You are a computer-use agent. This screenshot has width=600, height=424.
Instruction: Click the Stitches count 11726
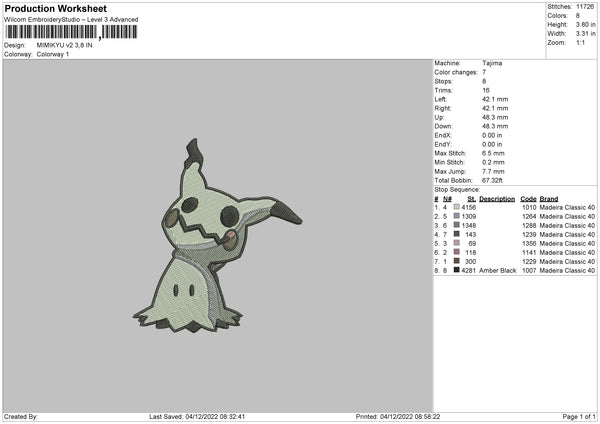click(585, 7)
